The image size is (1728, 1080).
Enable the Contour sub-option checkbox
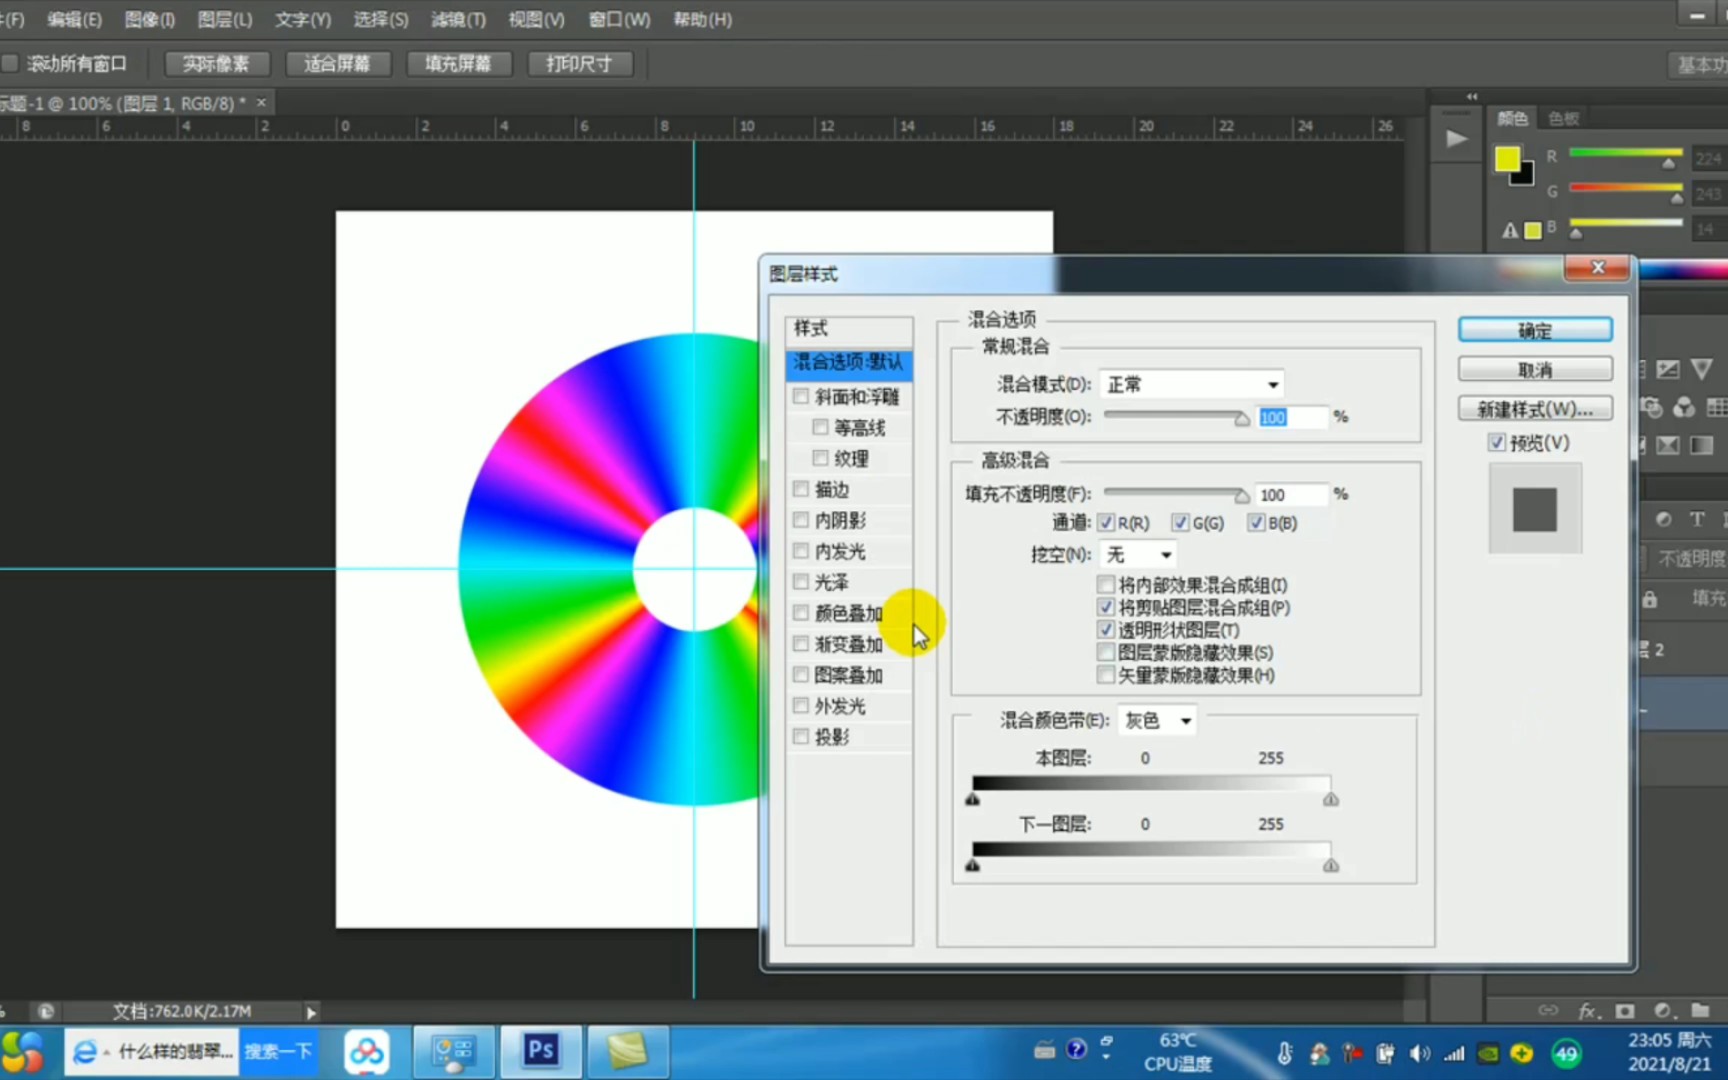[x=821, y=427]
